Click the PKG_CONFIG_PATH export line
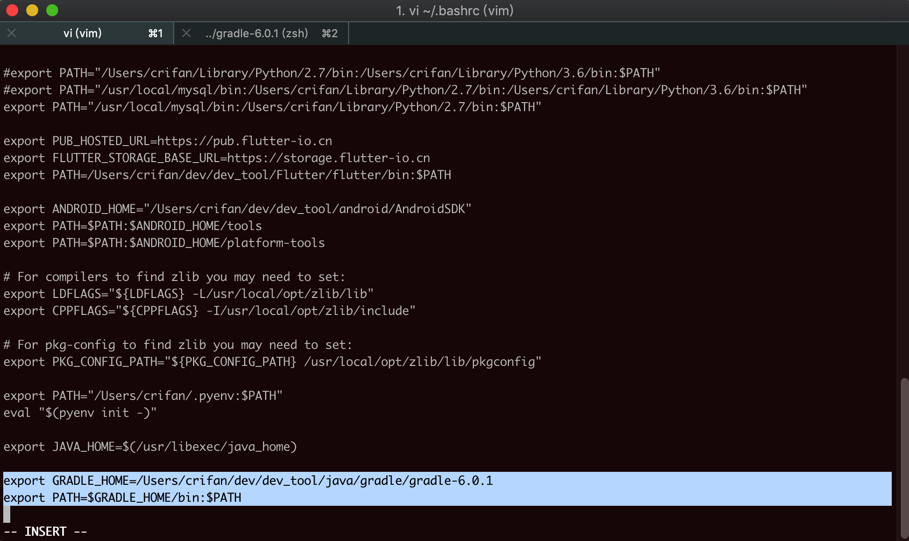The height and width of the screenshot is (541, 909). coord(272,362)
